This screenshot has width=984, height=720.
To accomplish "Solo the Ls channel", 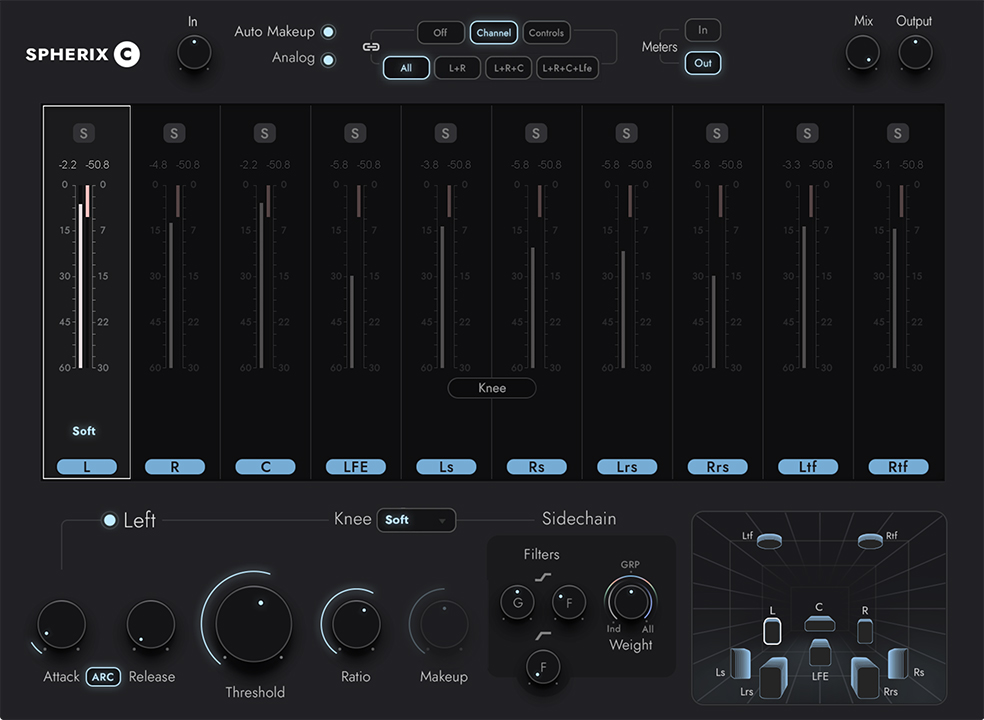I will tap(446, 133).
